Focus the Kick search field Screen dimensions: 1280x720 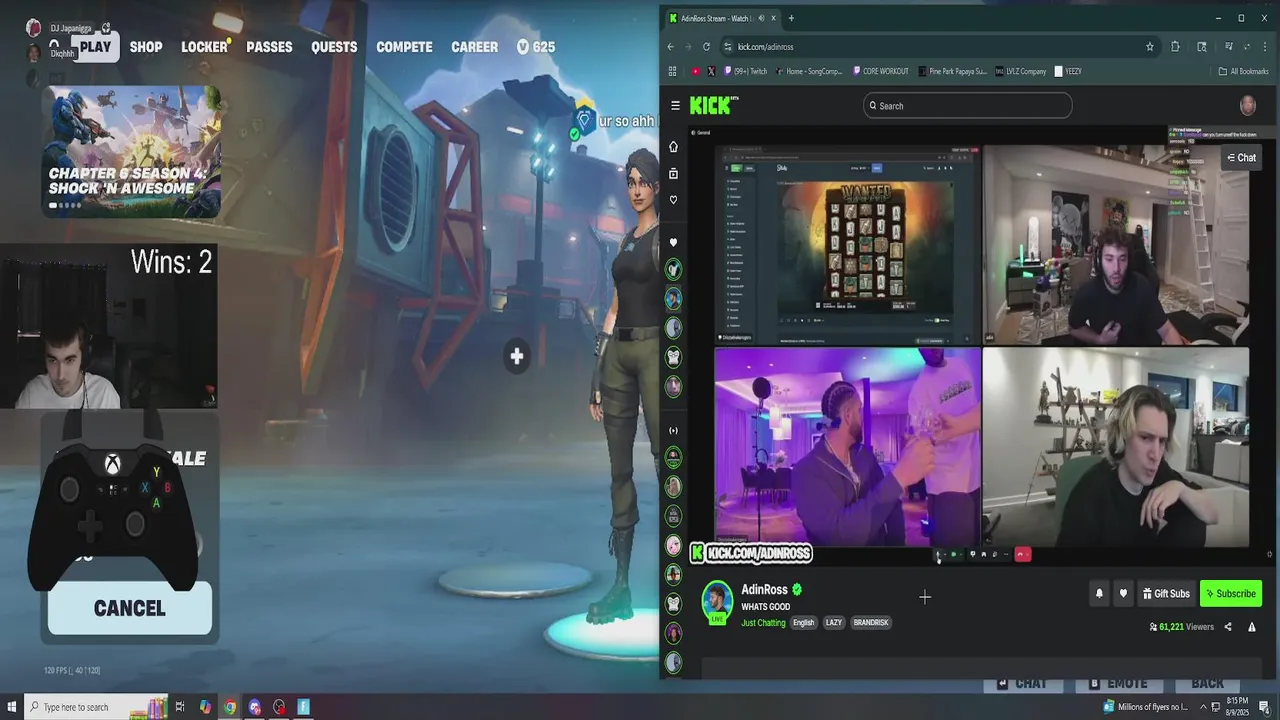[x=968, y=106]
